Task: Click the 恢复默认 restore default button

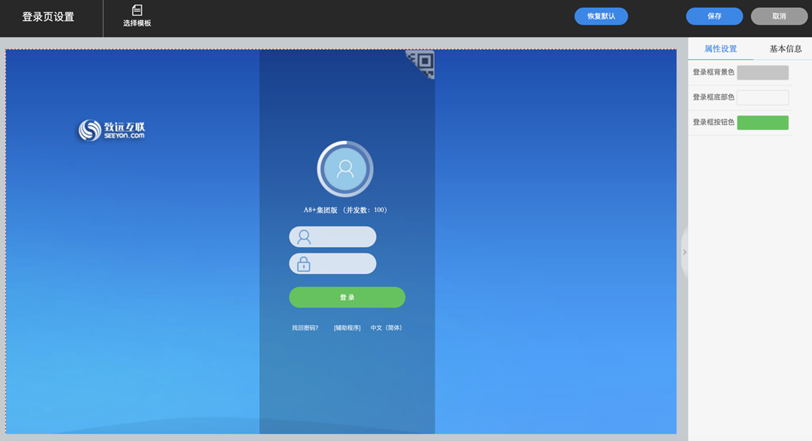Action: [601, 16]
